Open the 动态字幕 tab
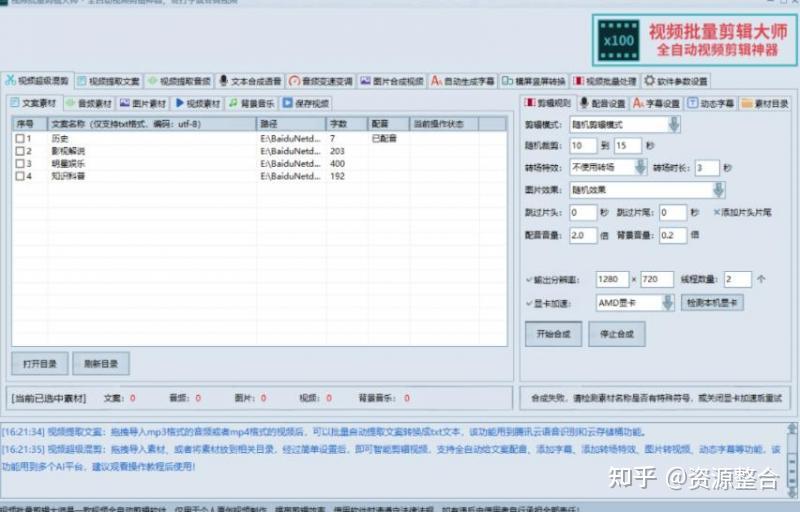The height and width of the screenshot is (512, 800). coord(711,104)
